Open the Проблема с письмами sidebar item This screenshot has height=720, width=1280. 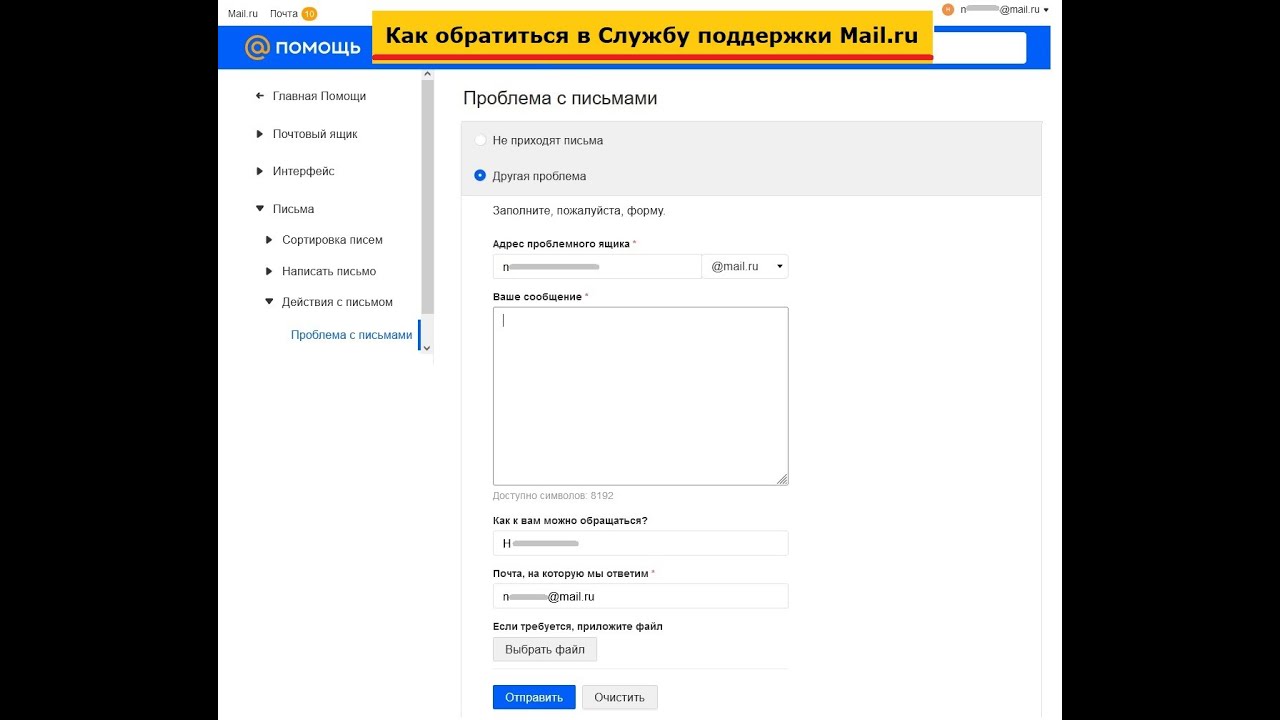[351, 335]
